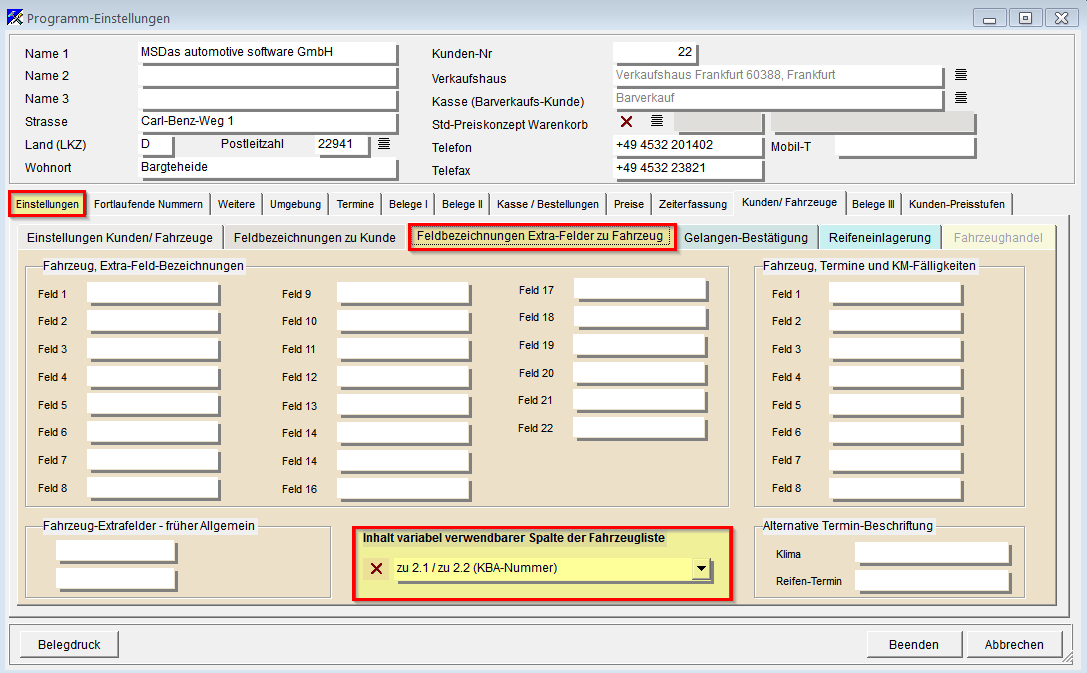Switch to the Reifeneinlagerung sub-tab
This screenshot has height=673, width=1087.
pyautogui.click(x=880, y=238)
